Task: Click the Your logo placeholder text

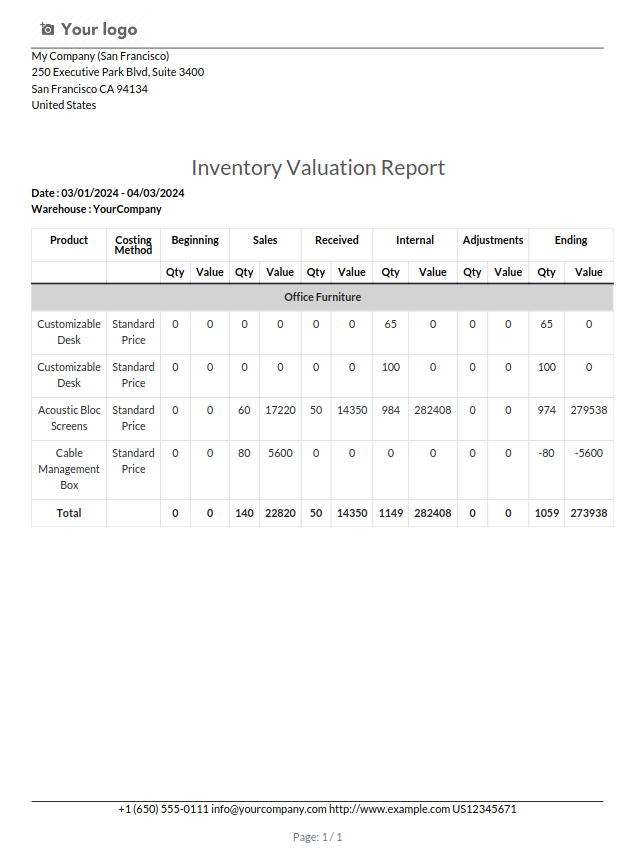Action: point(99,29)
